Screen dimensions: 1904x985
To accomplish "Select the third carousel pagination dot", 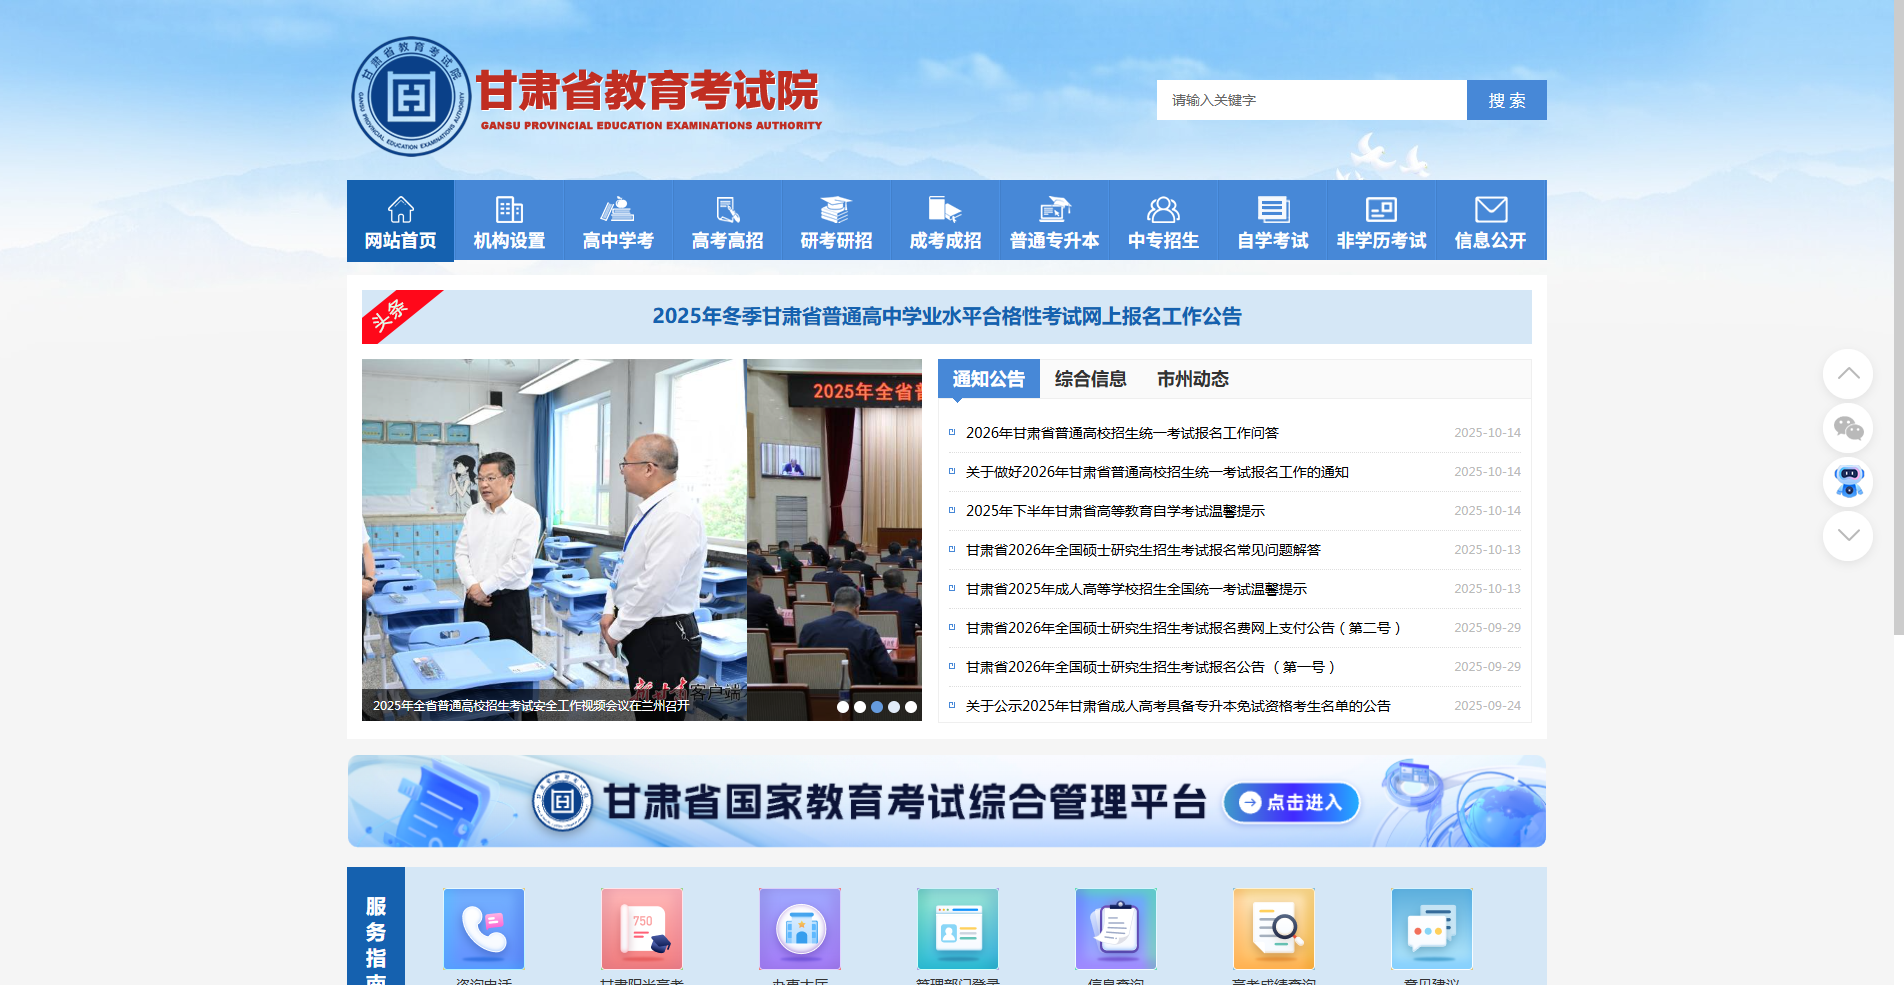I will click(x=877, y=707).
